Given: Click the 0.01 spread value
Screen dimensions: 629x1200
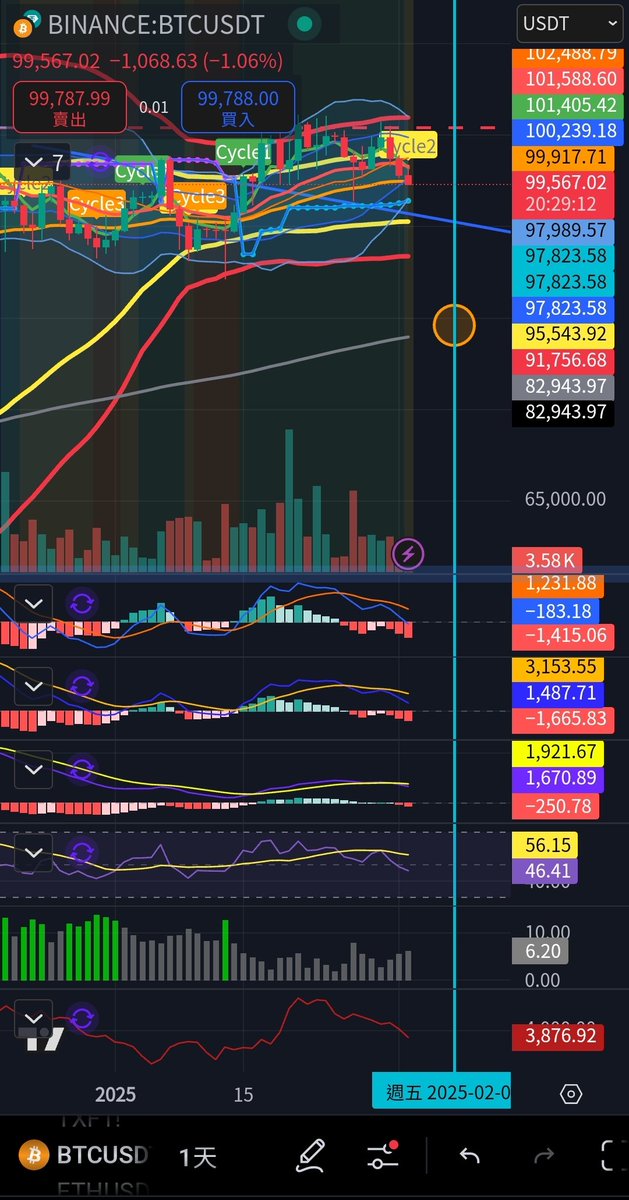Looking at the screenshot, I should [x=154, y=106].
